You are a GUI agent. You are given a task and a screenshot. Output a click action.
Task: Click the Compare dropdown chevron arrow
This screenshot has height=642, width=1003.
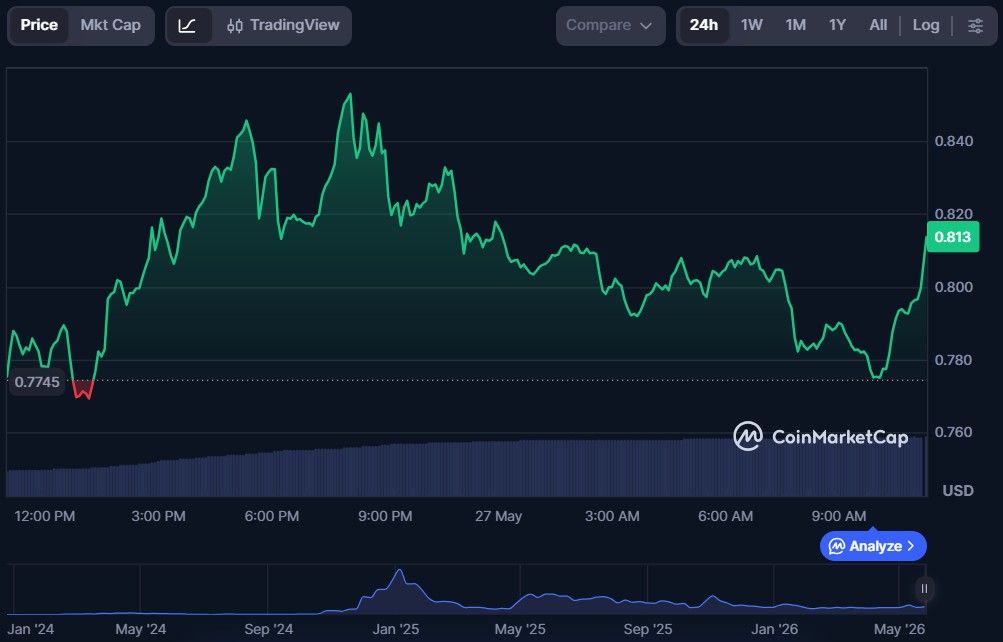[646, 26]
